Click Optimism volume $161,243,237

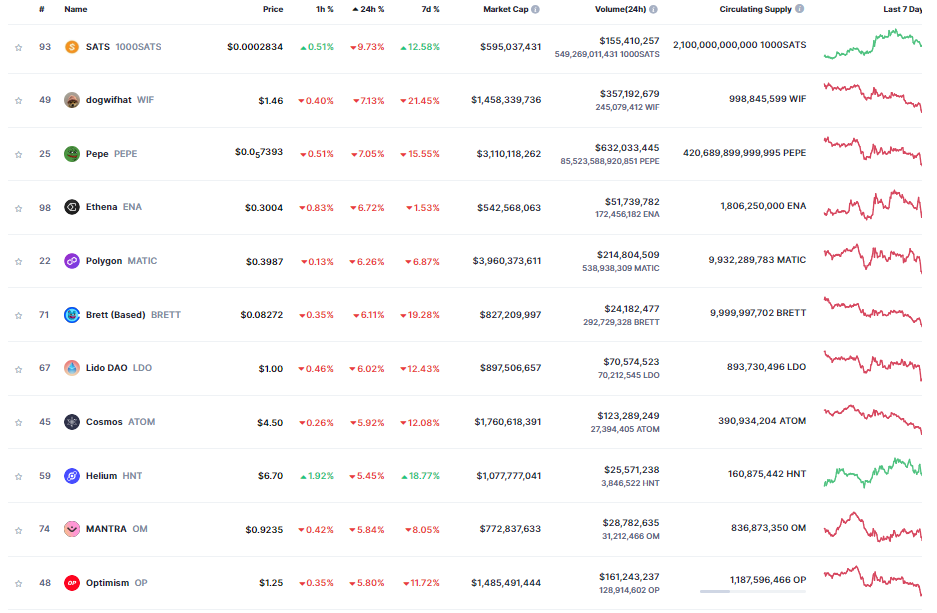(x=629, y=577)
